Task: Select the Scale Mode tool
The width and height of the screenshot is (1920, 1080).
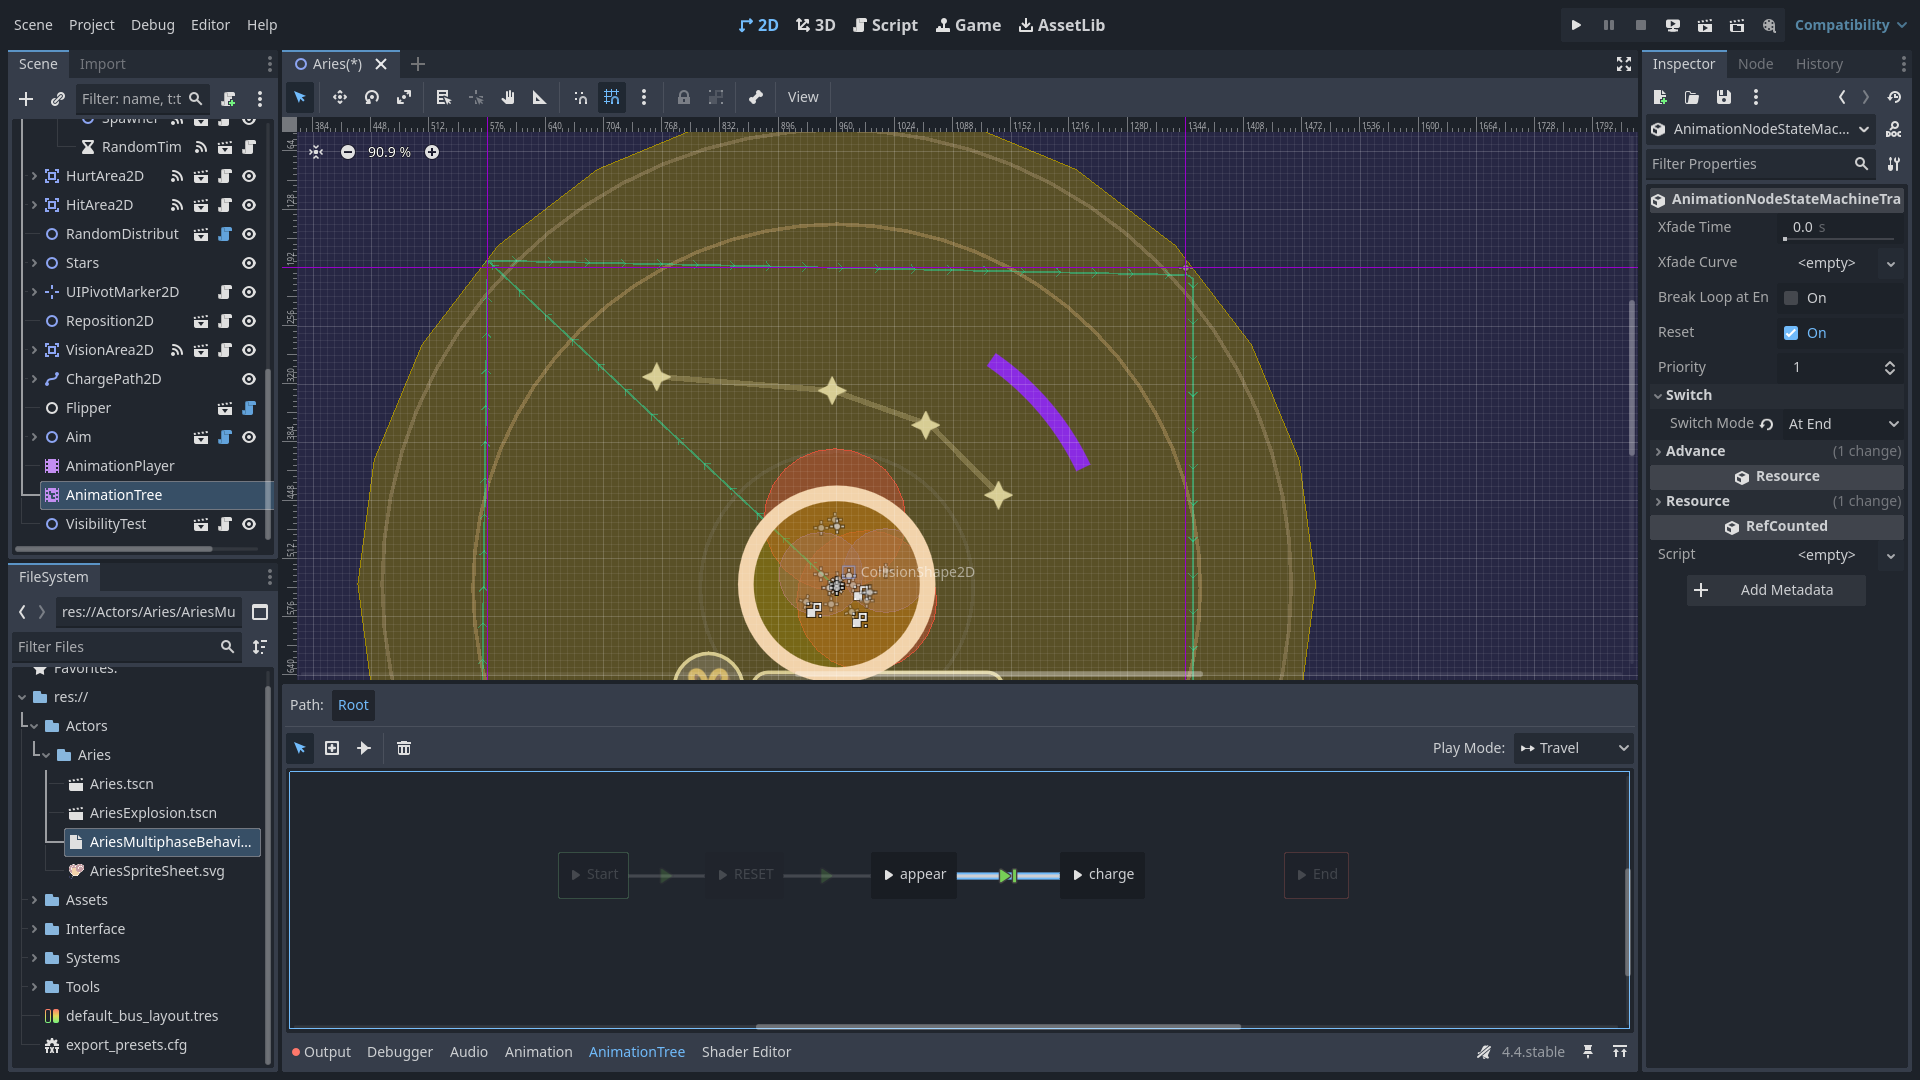Action: [x=404, y=97]
